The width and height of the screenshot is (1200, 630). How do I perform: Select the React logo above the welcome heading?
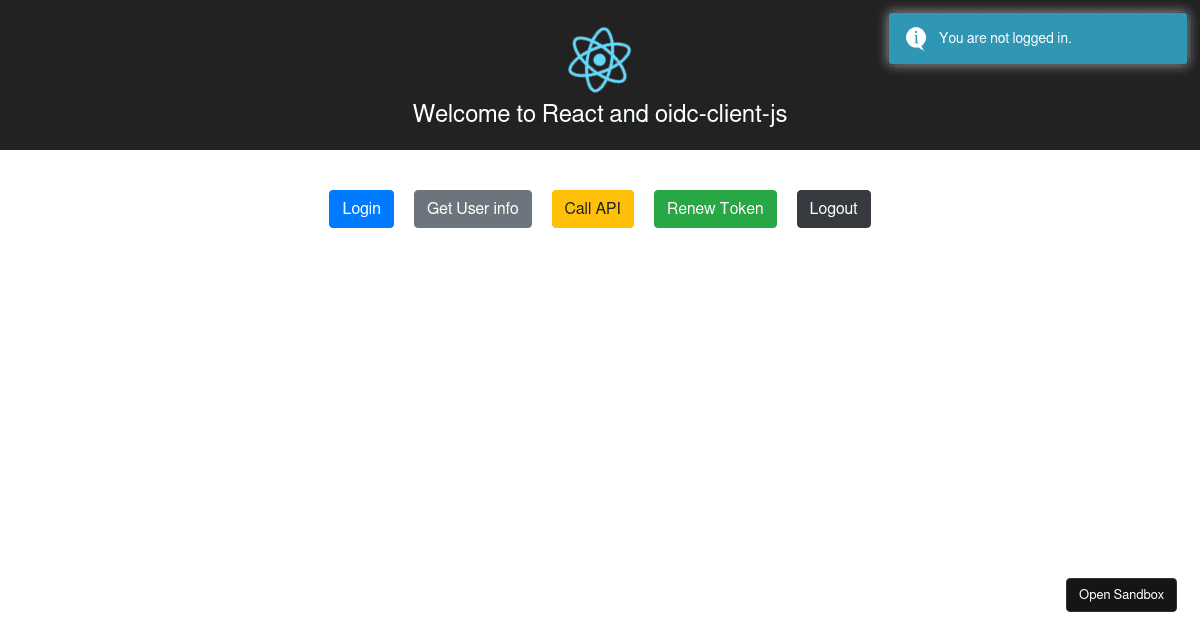click(599, 59)
